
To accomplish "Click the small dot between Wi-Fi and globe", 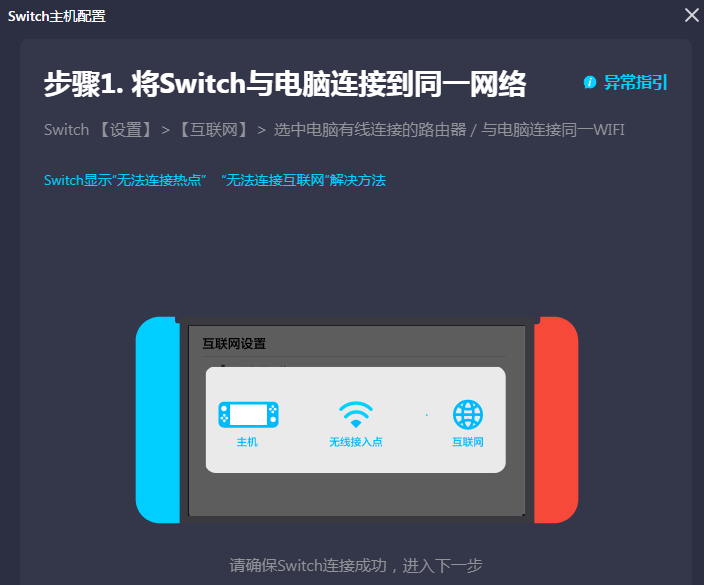I will tap(427, 415).
